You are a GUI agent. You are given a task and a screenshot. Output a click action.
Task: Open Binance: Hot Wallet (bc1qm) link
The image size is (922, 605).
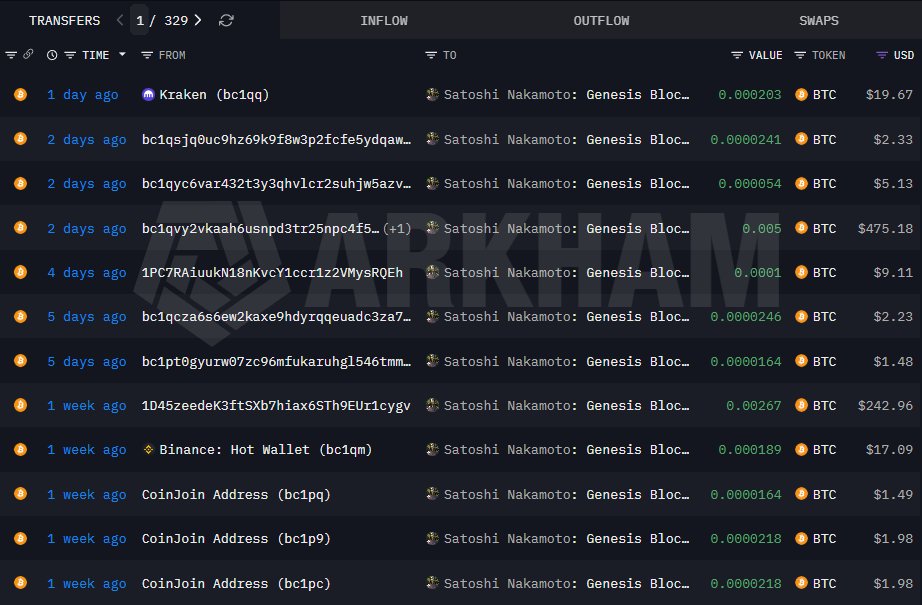[266, 450]
